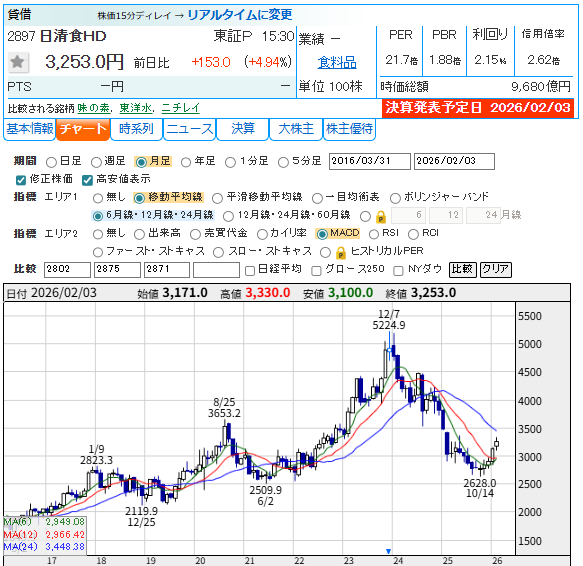Select 移動平均線 indicator radio
Image resolution: width=583 pixels, height=566 pixels.
(139, 198)
